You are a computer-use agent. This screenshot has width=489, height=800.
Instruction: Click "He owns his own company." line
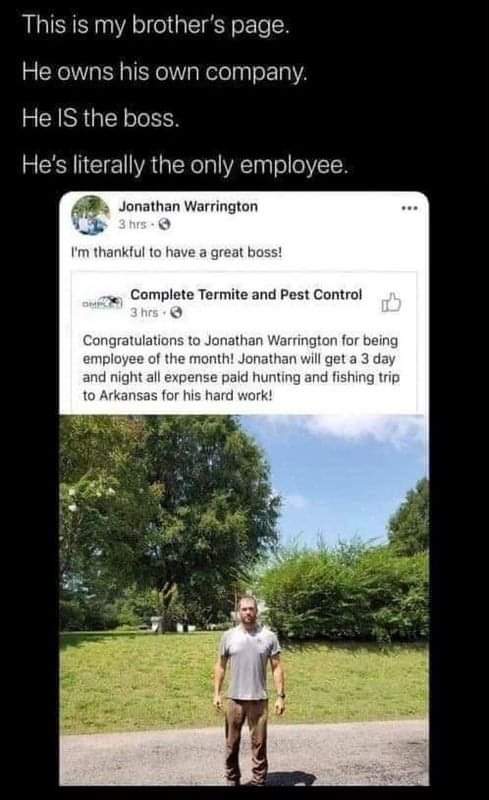(x=164, y=72)
